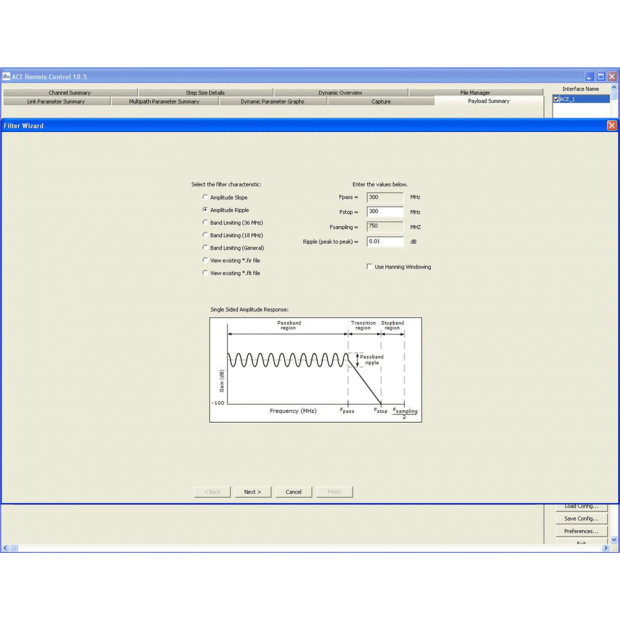
Task: Toggle the ACE_1 interface checkbox
Action: (x=557, y=100)
